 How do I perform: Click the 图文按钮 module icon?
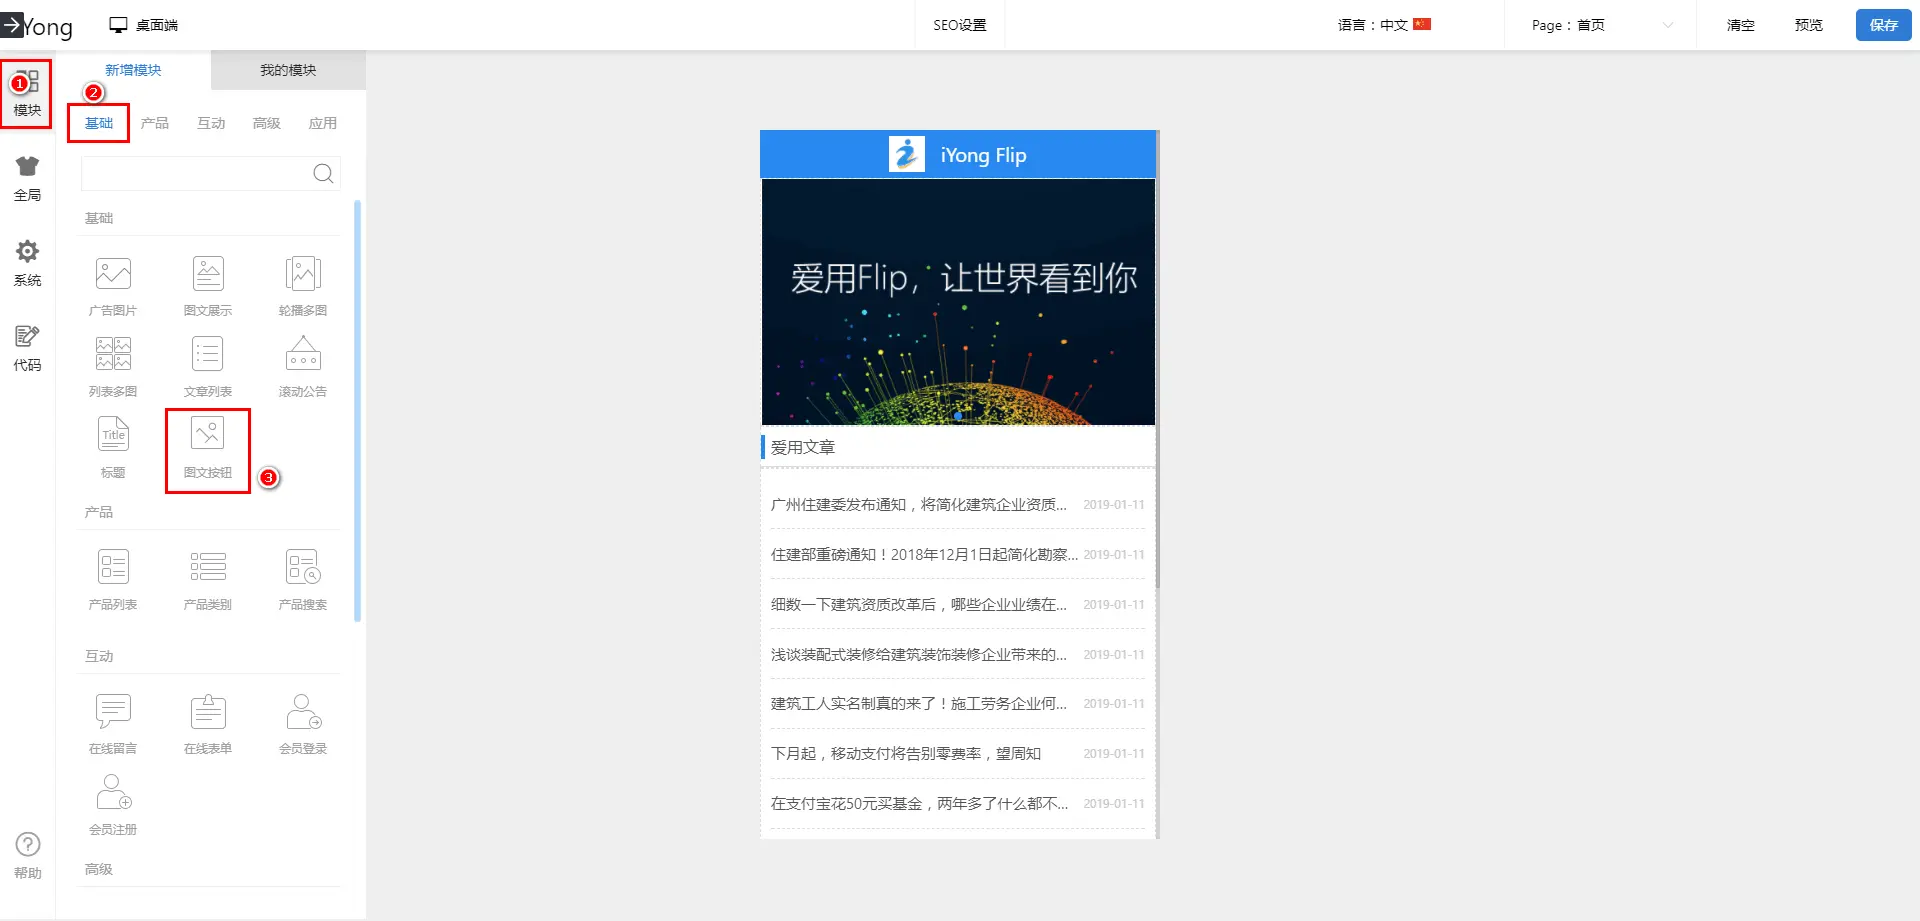[x=208, y=437]
